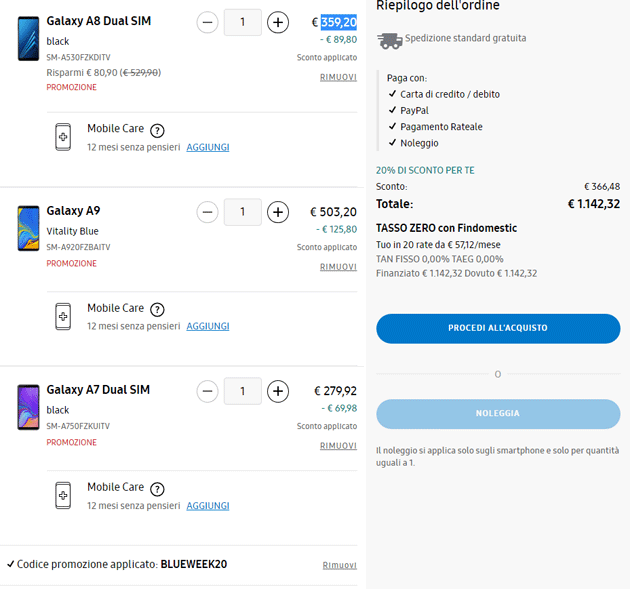Open Mobile Care help icon under Galaxy A7
The image size is (630, 589).
(x=157, y=488)
